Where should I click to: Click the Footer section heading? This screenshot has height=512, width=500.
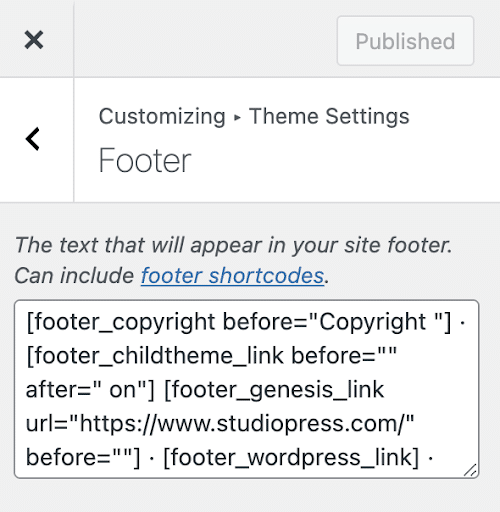[x=145, y=160]
